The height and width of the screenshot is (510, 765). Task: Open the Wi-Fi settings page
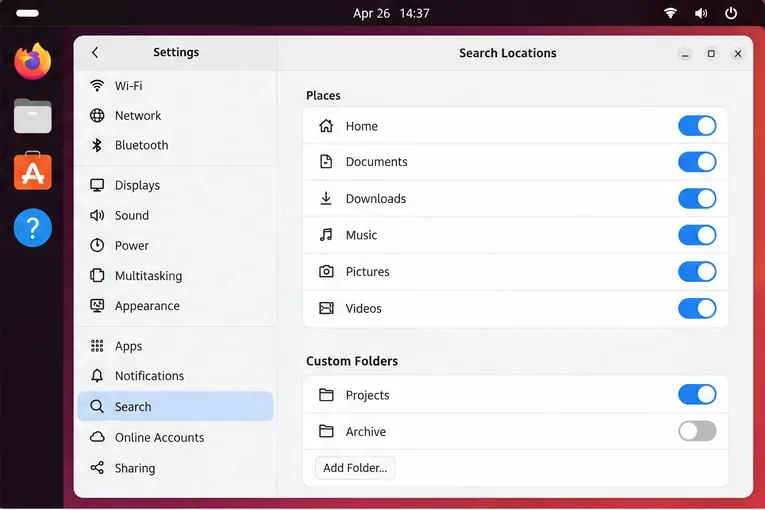pos(175,86)
